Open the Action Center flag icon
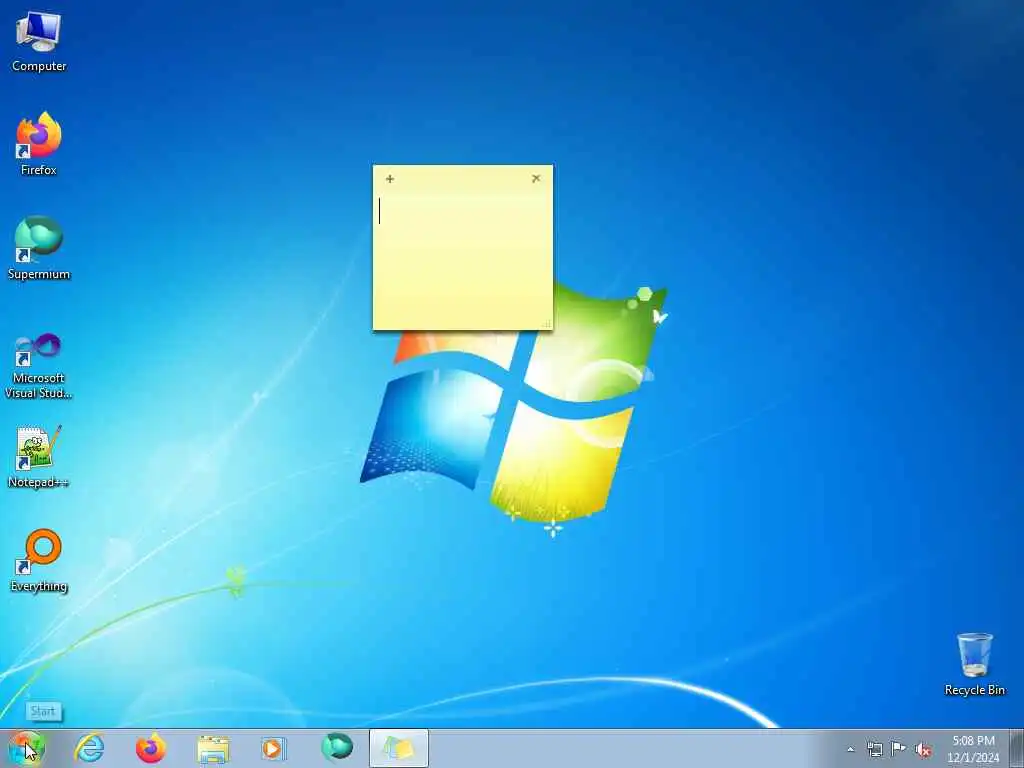The width and height of the screenshot is (1024, 768). point(899,749)
